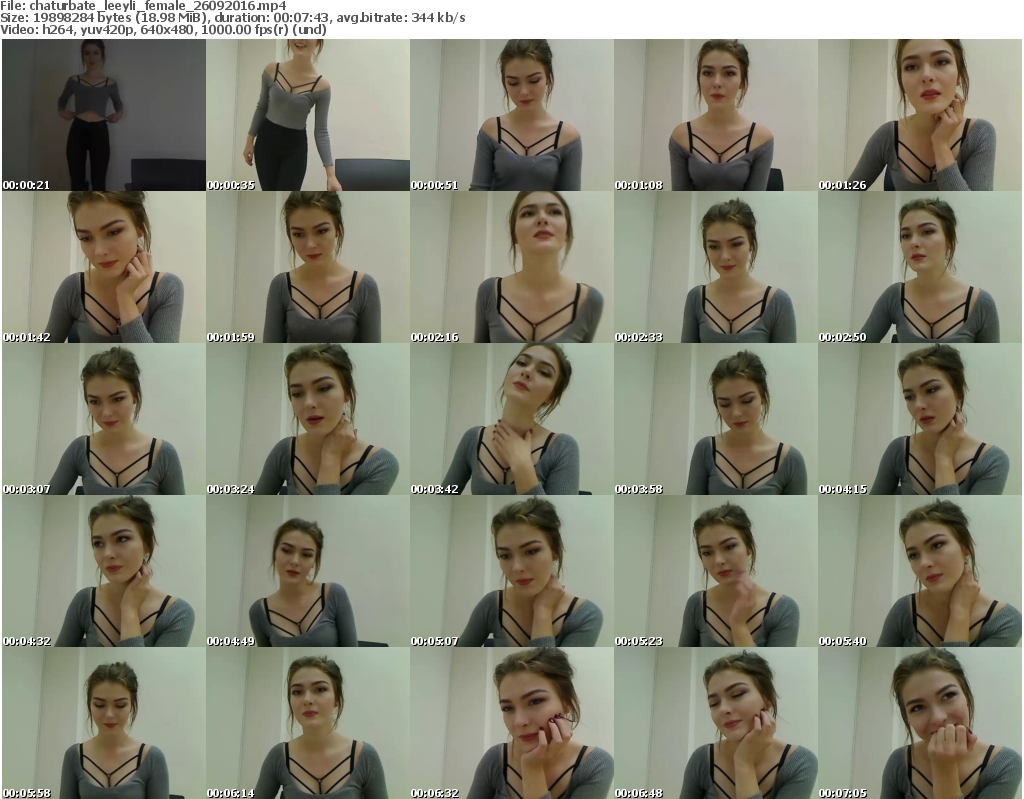Open the frame at 00:01:42
Image resolution: width=1024 pixels, height=799 pixels.
coord(104,267)
